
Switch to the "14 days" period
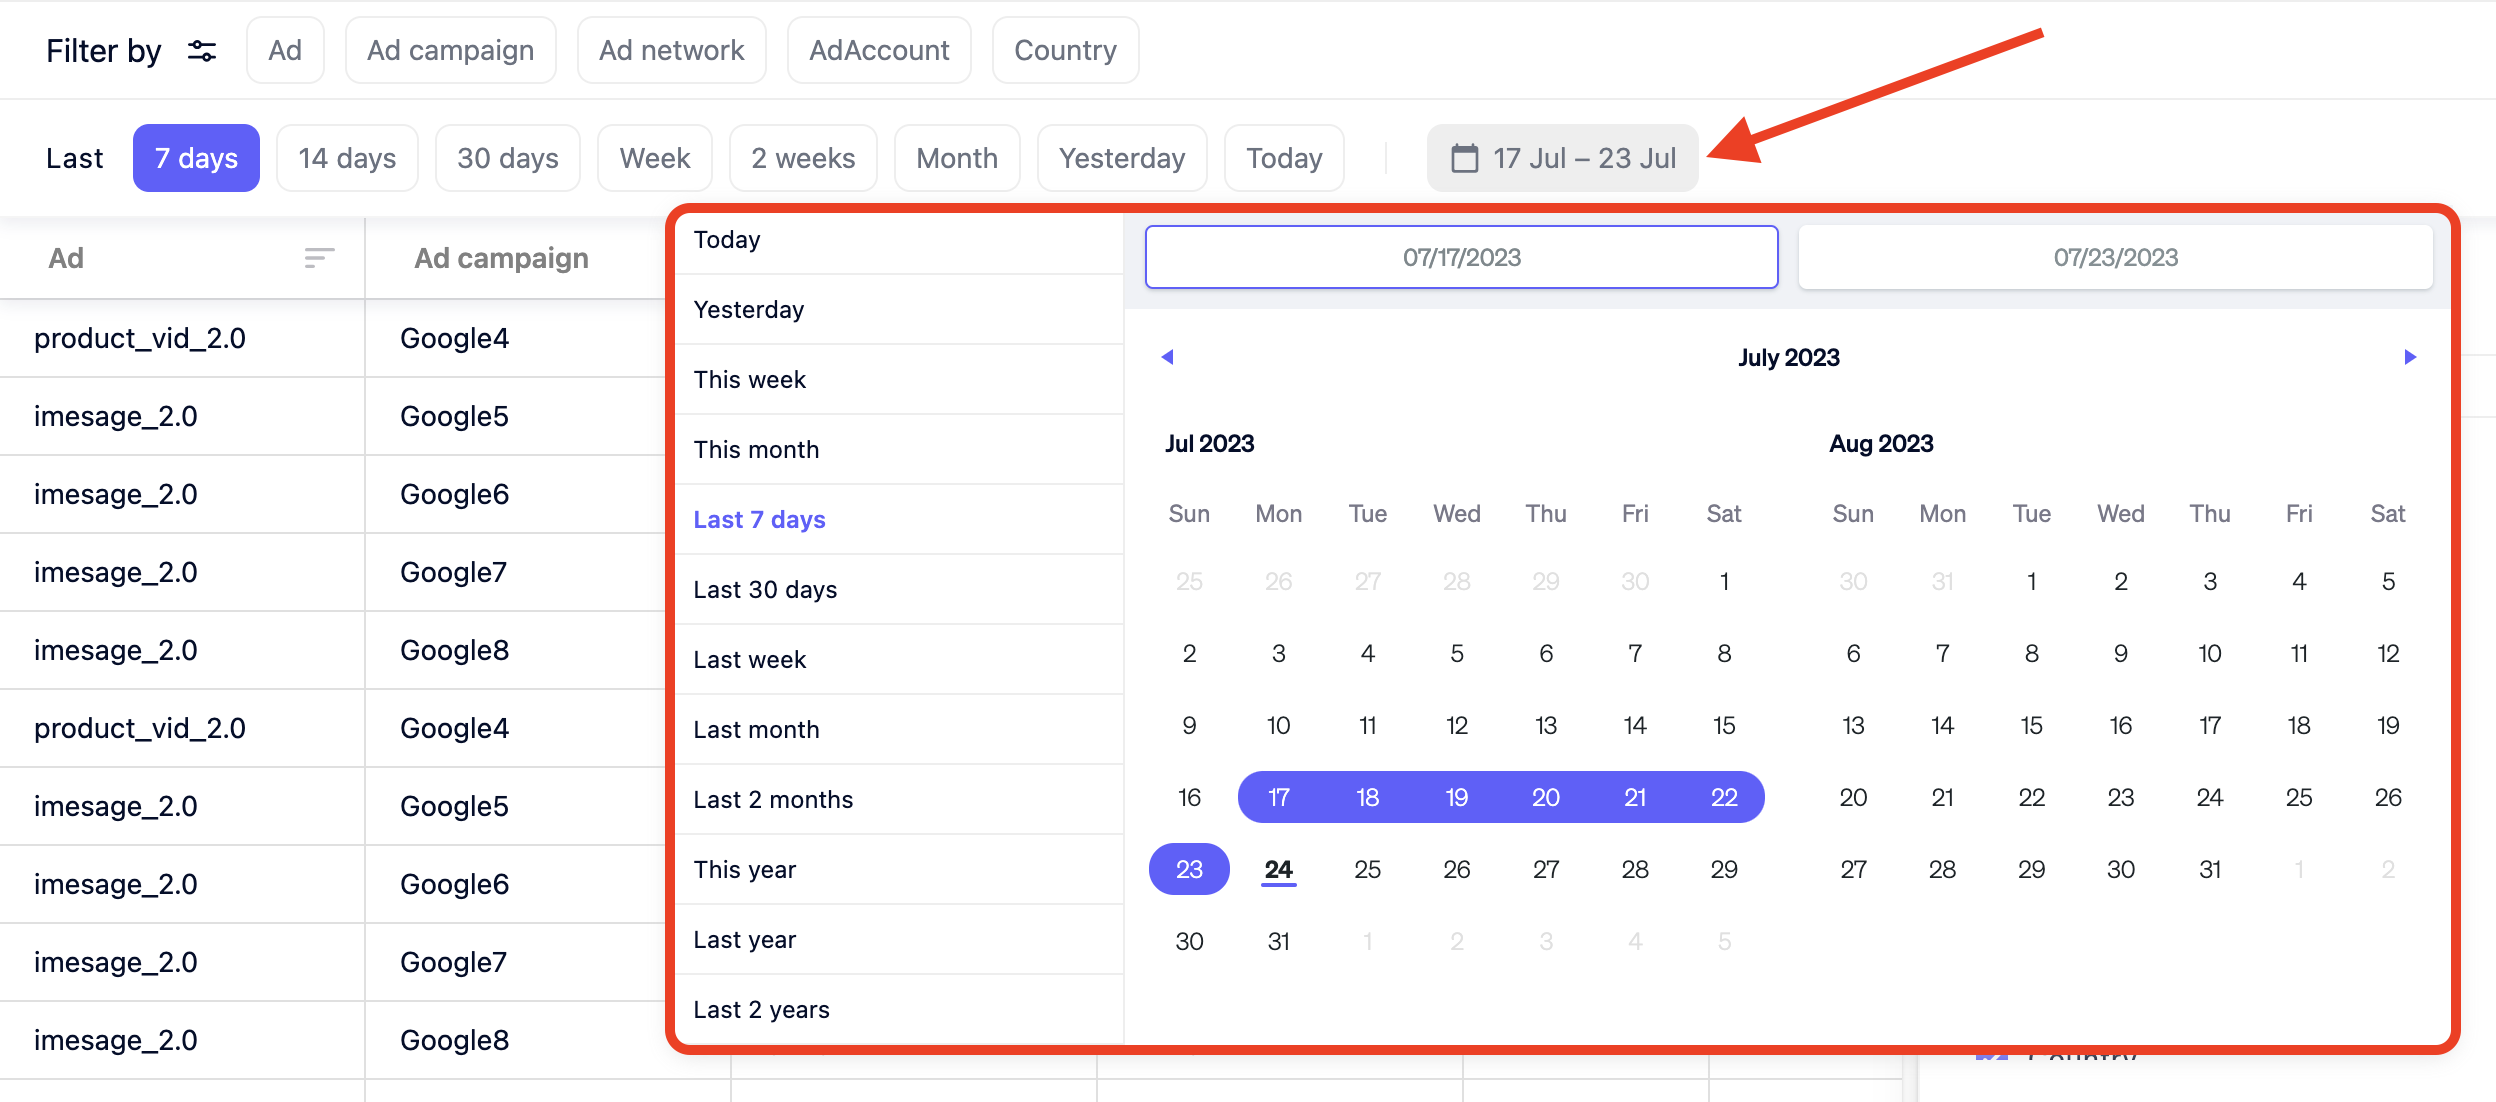(347, 157)
